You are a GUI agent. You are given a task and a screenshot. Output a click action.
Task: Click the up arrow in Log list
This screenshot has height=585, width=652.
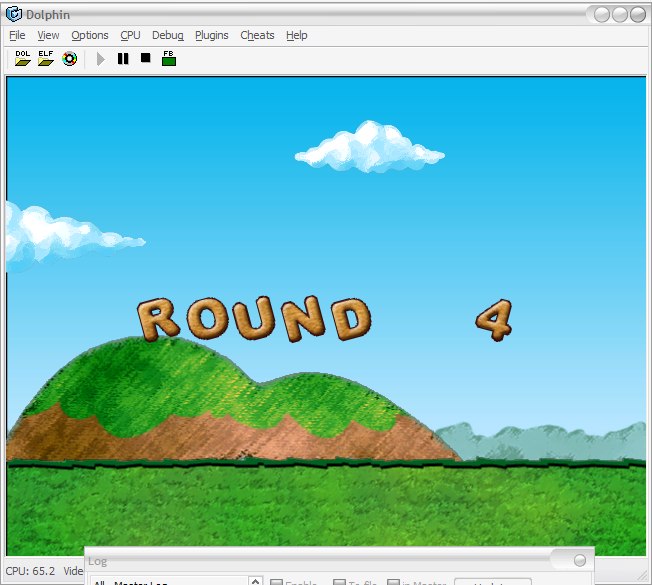[x=256, y=580]
